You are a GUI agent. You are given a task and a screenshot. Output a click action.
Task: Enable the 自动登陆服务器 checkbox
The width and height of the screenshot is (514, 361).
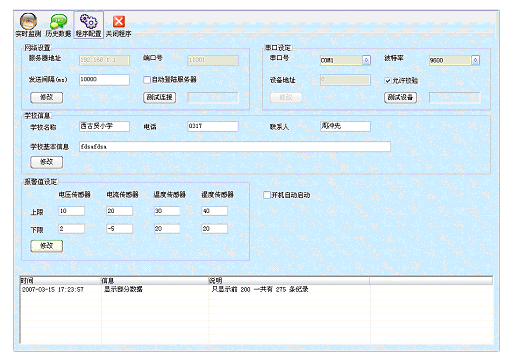click(x=147, y=80)
